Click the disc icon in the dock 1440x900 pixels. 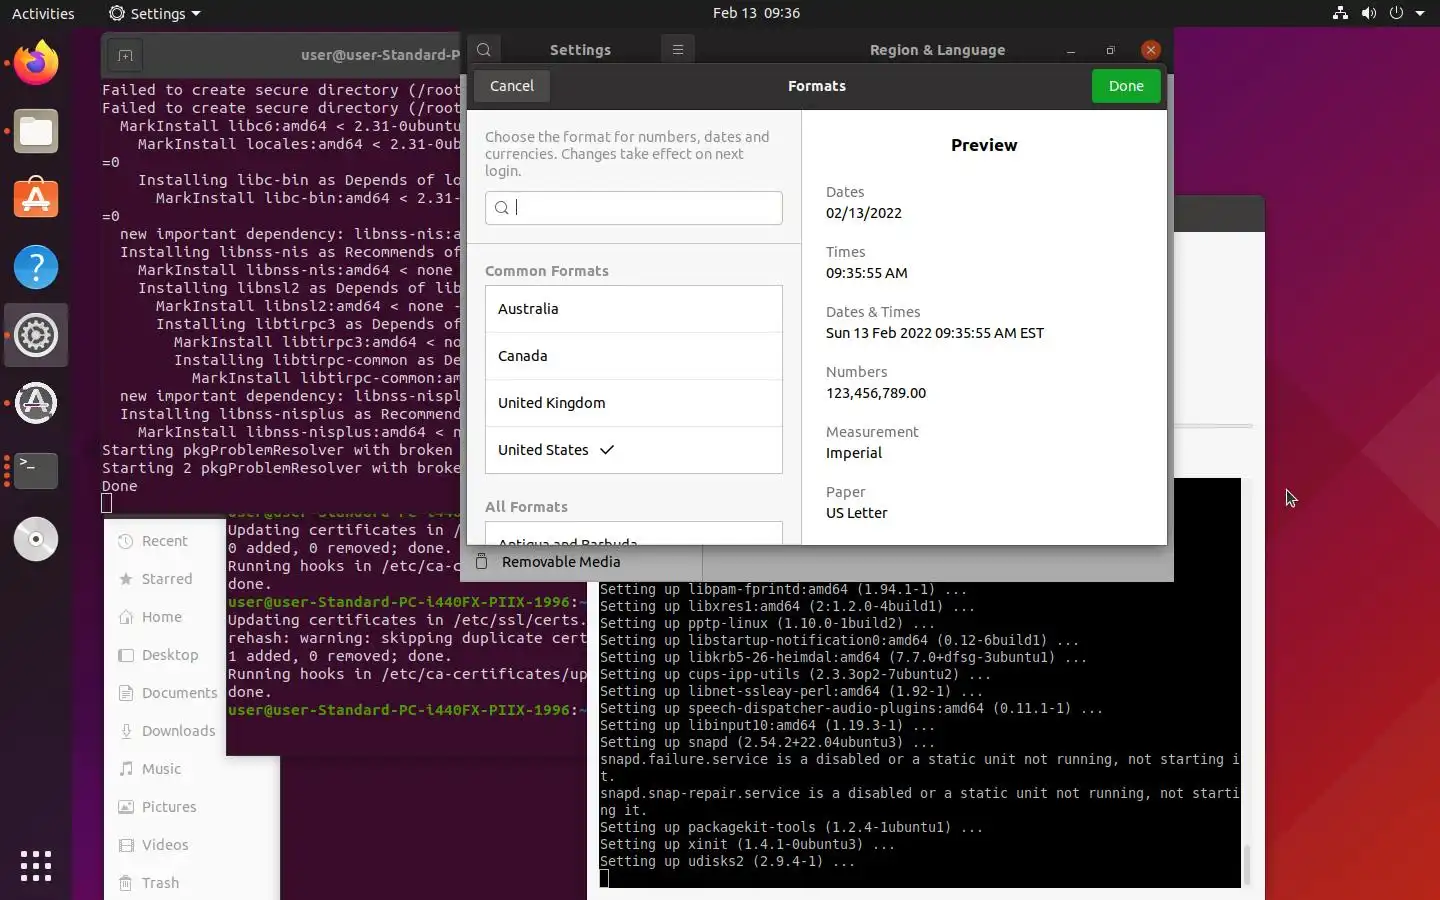pos(36,539)
